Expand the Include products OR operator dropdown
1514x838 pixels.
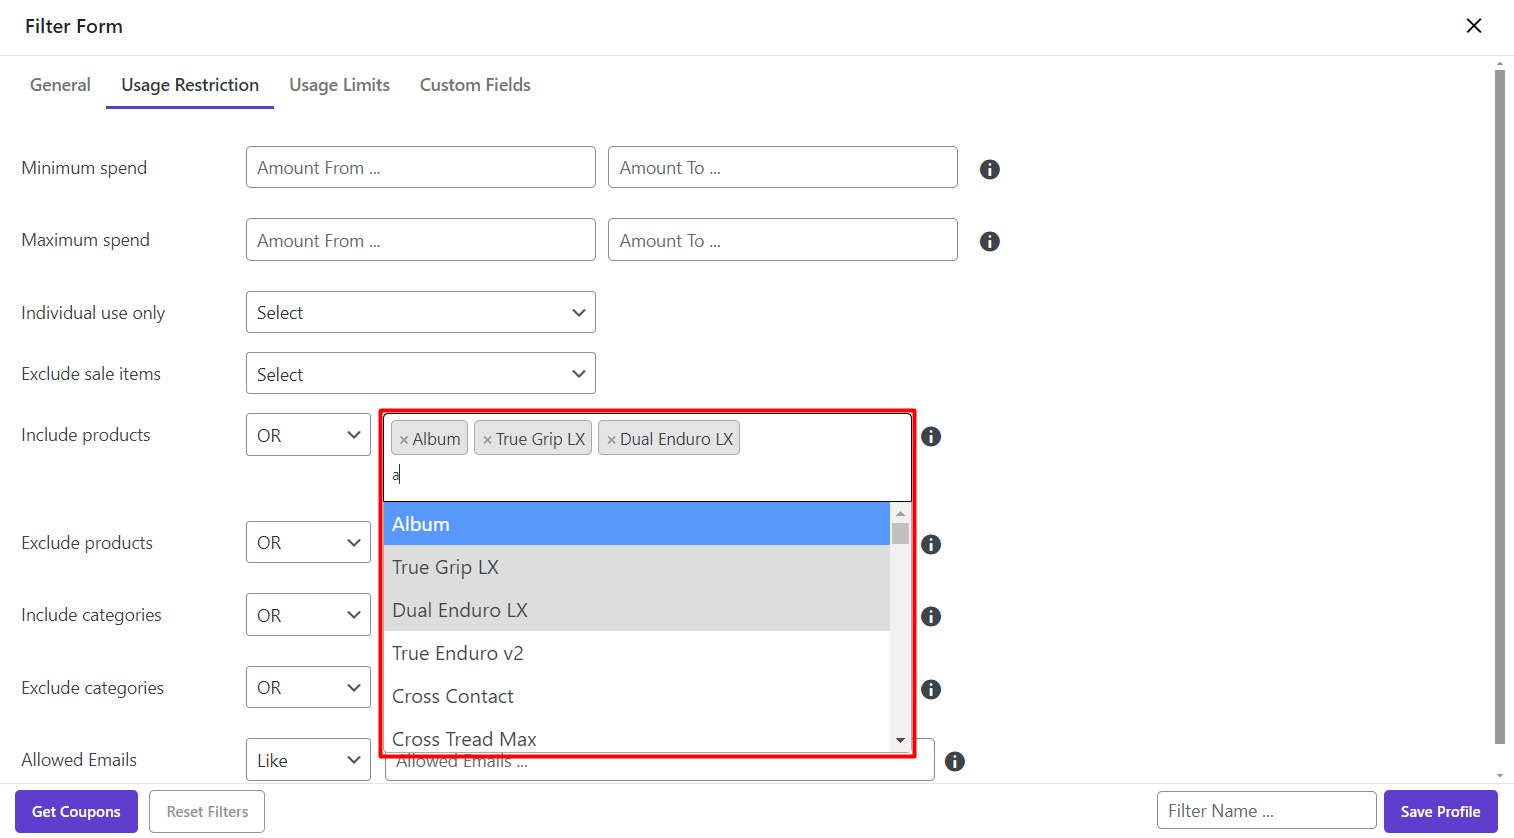(308, 435)
